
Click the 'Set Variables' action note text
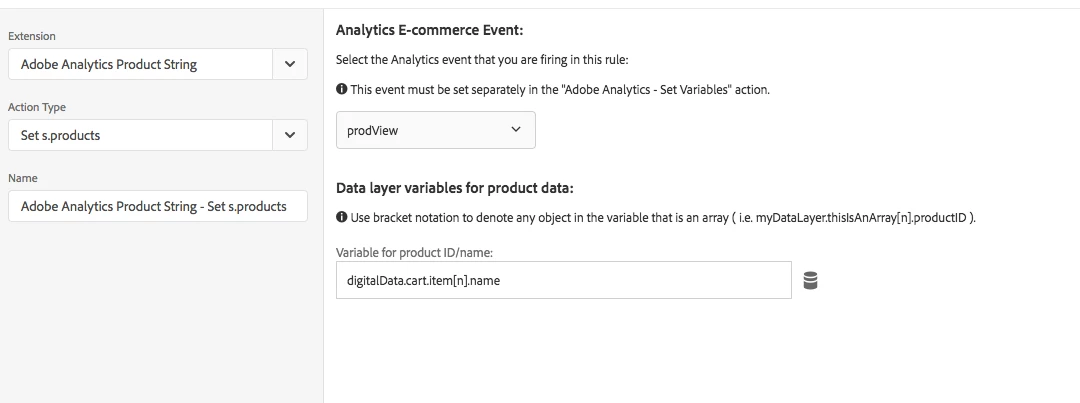[560, 89]
